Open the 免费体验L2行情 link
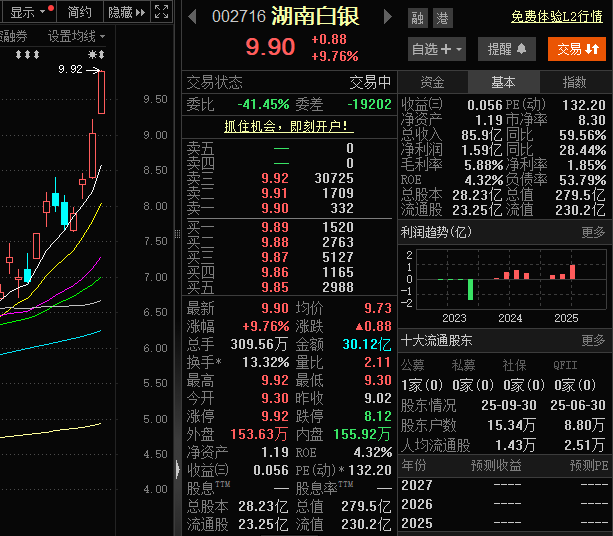Image resolution: width=613 pixels, height=536 pixels. pyautogui.click(x=557, y=17)
